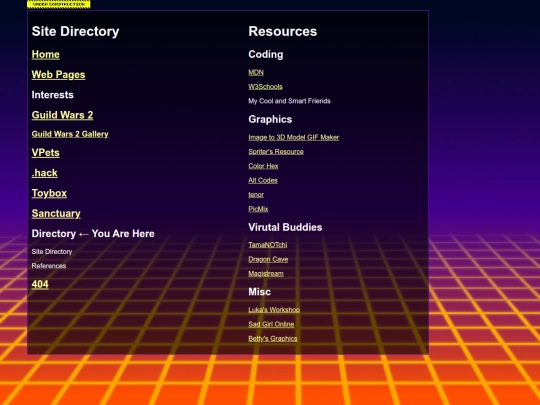Click the yellow under construction banner
Image resolution: width=540 pixels, height=405 pixels.
pos(59,4)
